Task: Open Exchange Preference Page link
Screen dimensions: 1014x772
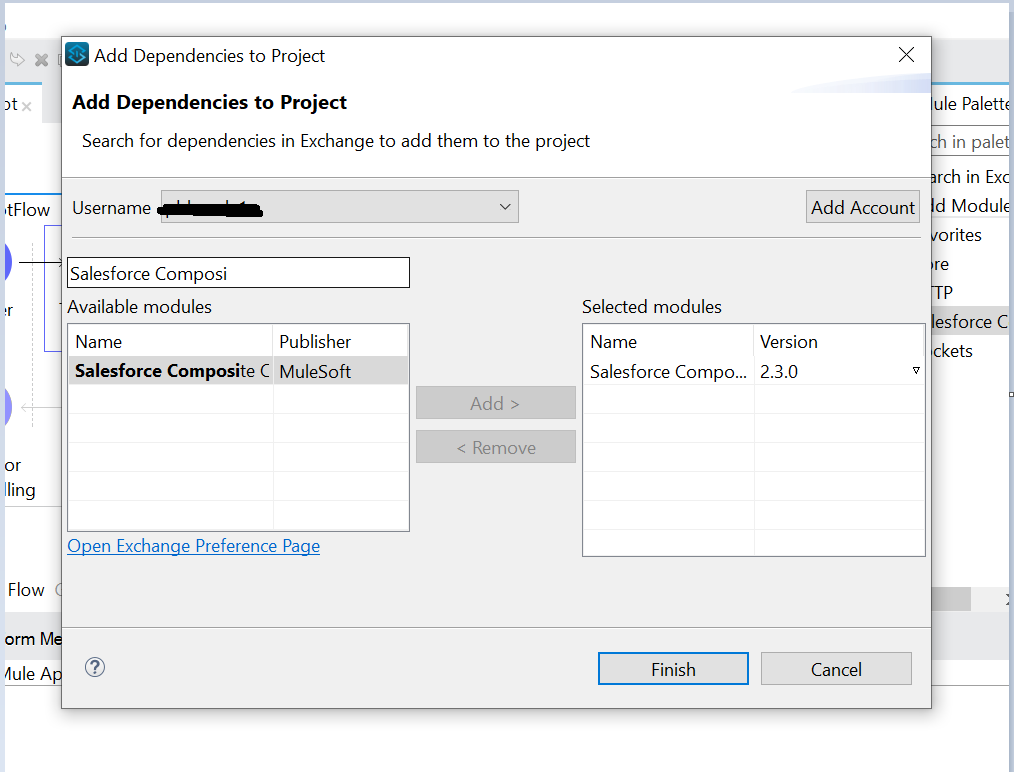Action: (x=194, y=546)
